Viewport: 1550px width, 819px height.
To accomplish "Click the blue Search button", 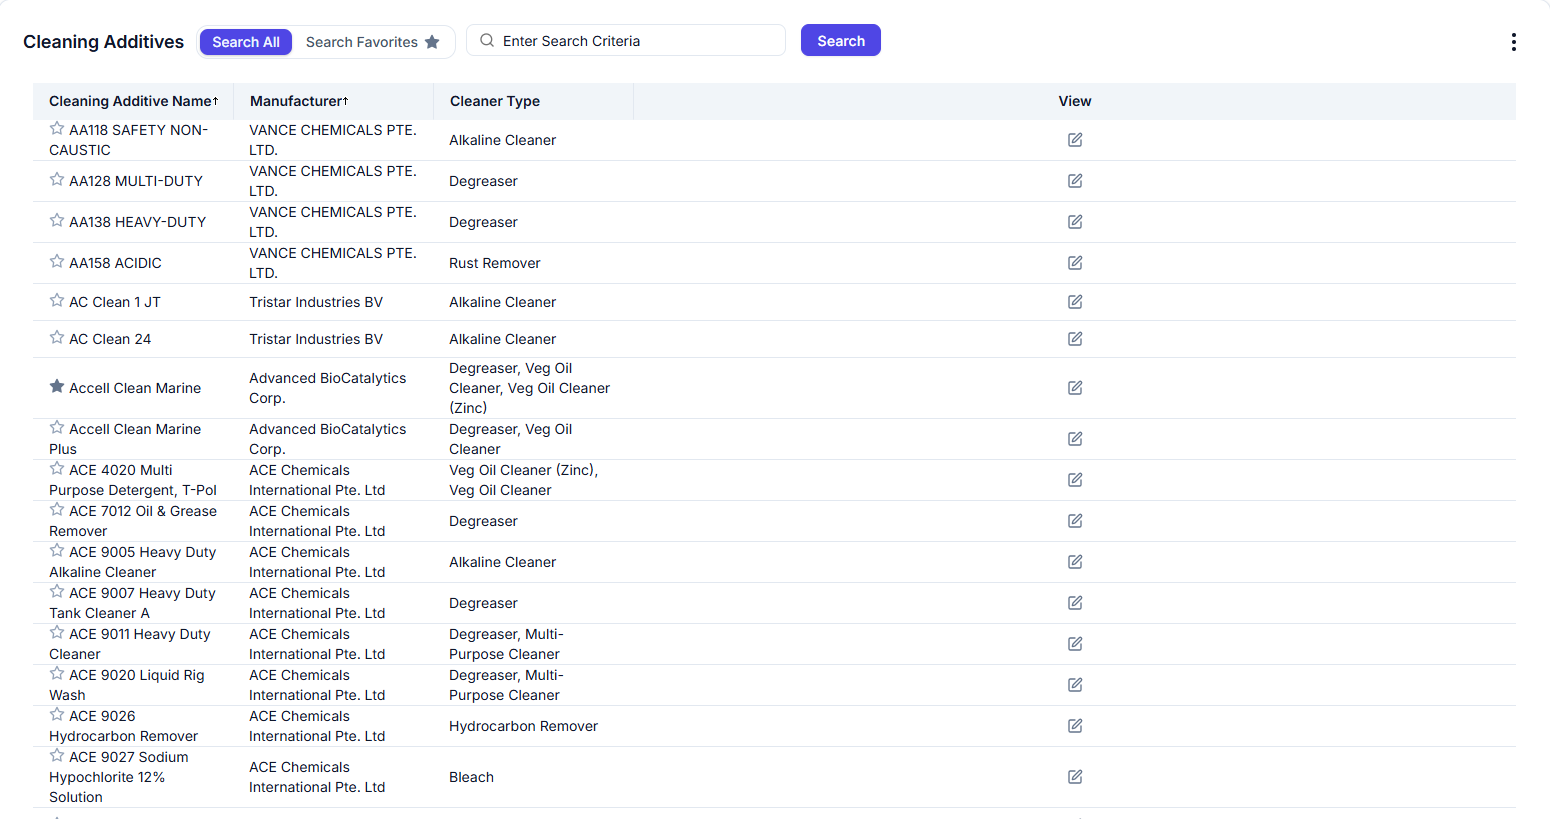I will coord(841,41).
